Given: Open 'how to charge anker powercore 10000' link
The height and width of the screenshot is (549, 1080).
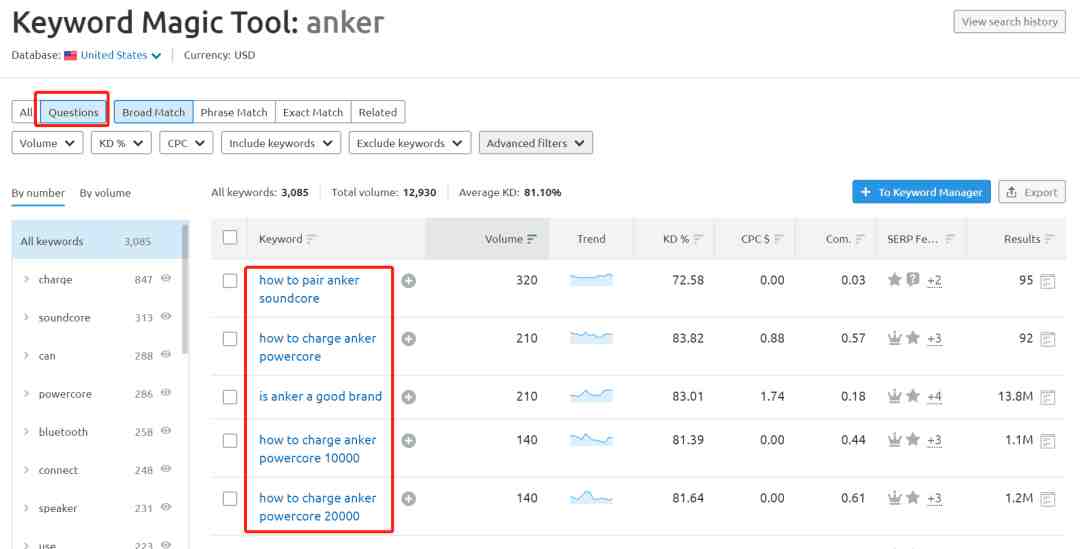Looking at the screenshot, I should (x=318, y=449).
